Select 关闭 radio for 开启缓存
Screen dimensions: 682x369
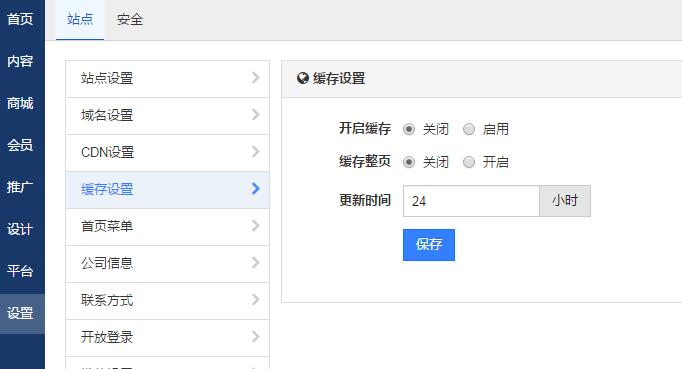(409, 129)
